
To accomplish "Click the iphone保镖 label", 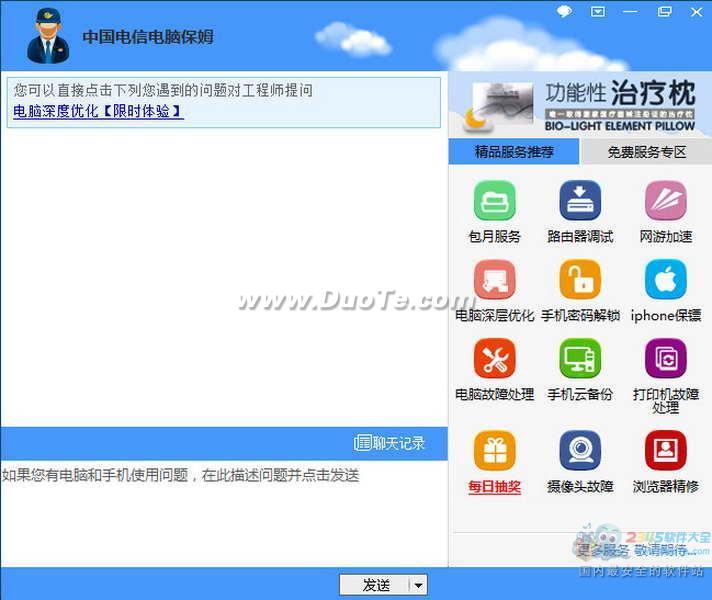I will click(666, 315).
